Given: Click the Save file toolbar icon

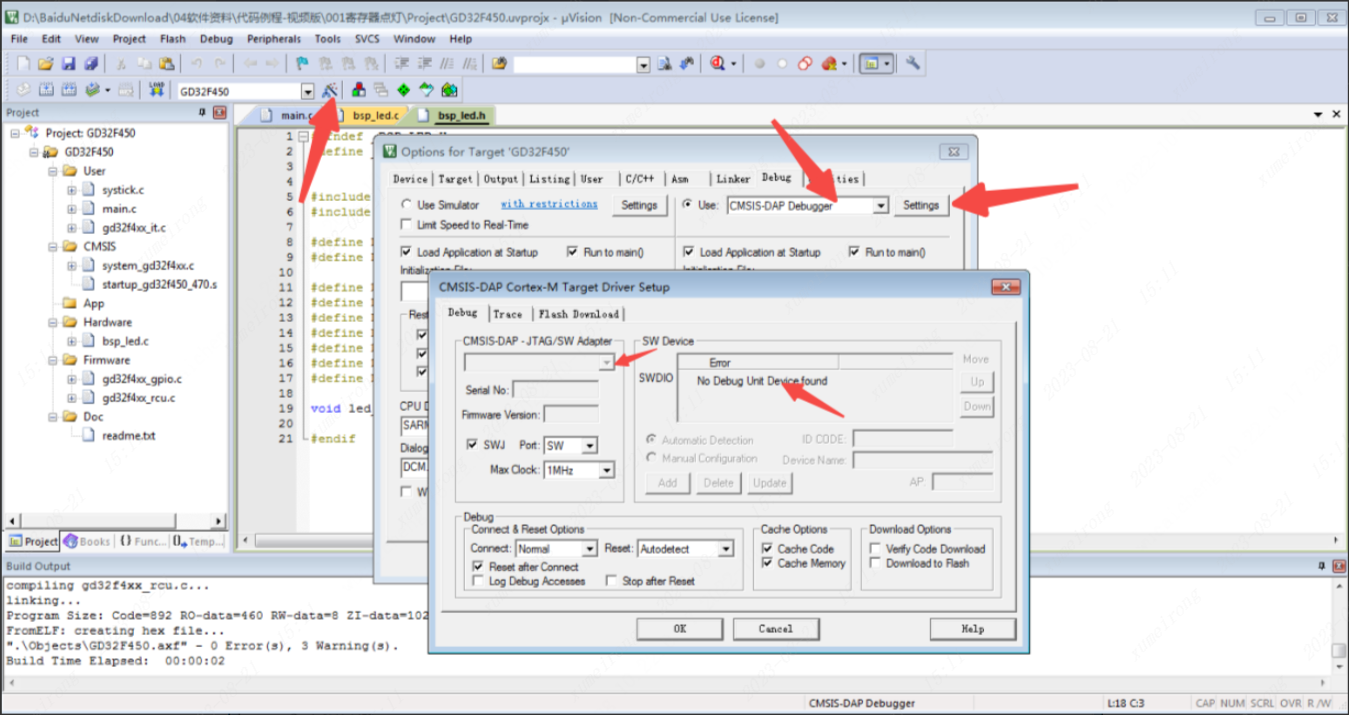Looking at the screenshot, I should click(68, 64).
